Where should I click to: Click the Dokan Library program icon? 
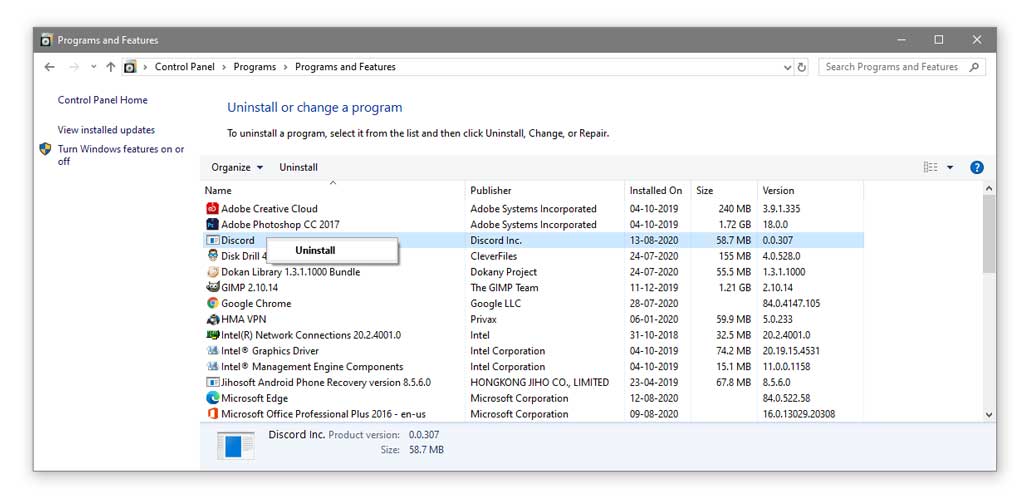(212, 272)
